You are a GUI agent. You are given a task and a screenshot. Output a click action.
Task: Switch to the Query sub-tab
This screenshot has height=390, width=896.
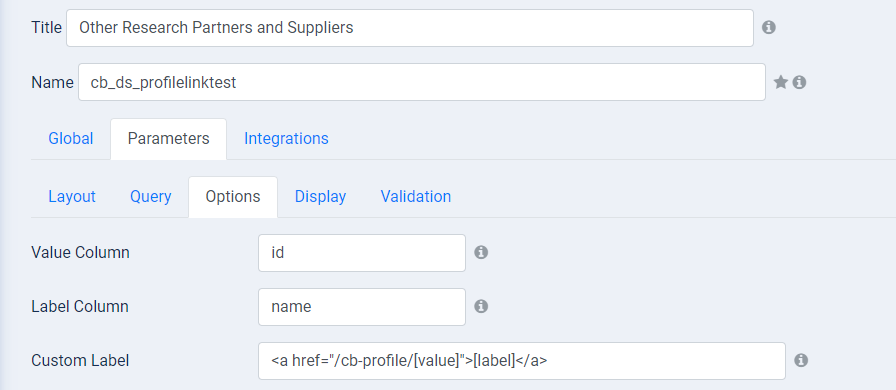(x=151, y=197)
